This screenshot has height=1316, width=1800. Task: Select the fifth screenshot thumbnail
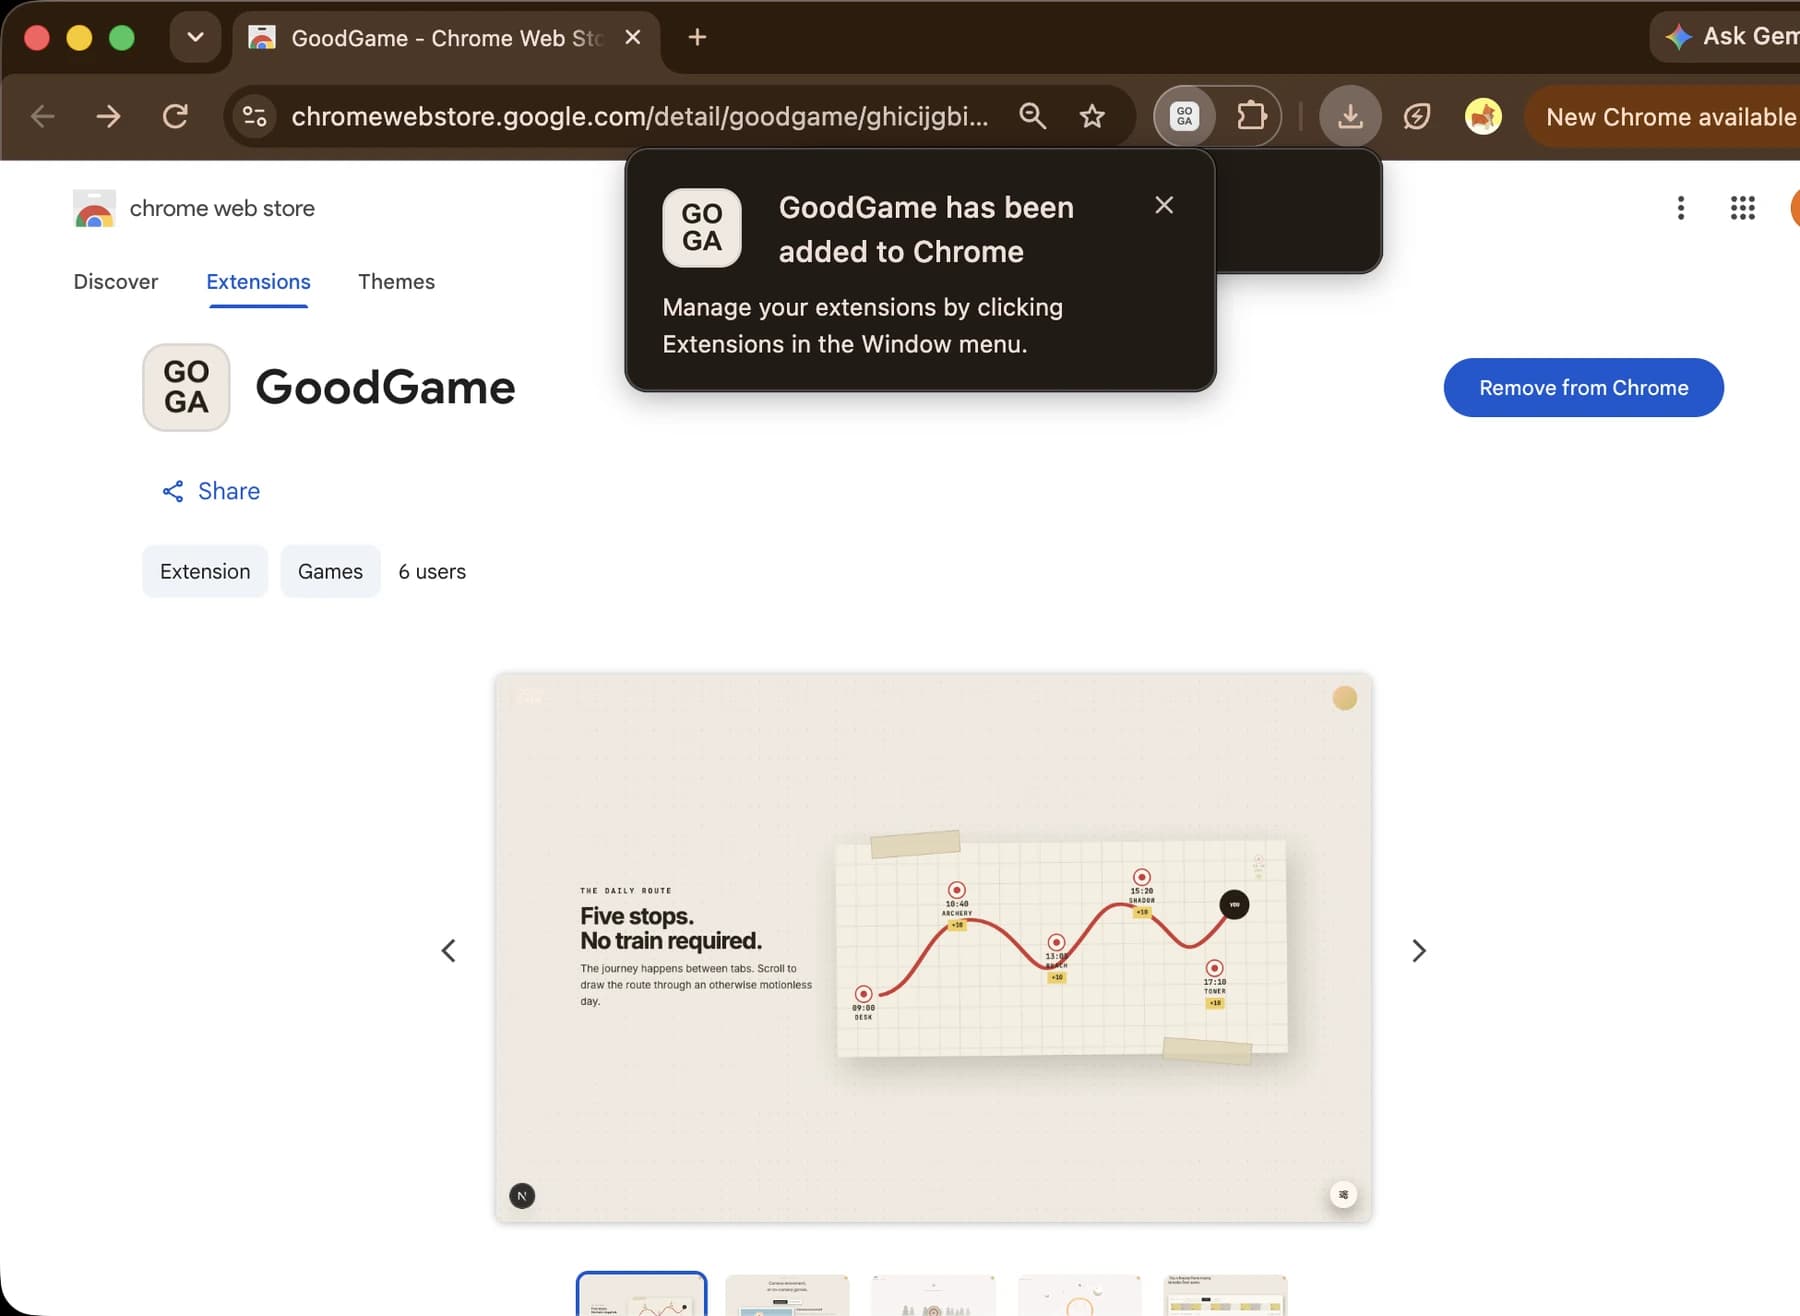[x=1225, y=1294]
